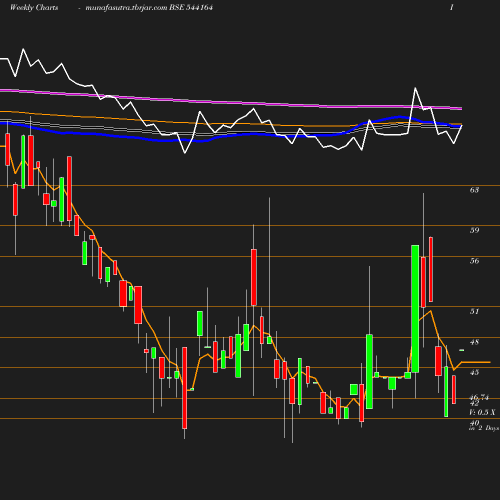The image size is (500, 500).
Task: Click the 'in 2 Days' label
Action: tap(484, 428)
